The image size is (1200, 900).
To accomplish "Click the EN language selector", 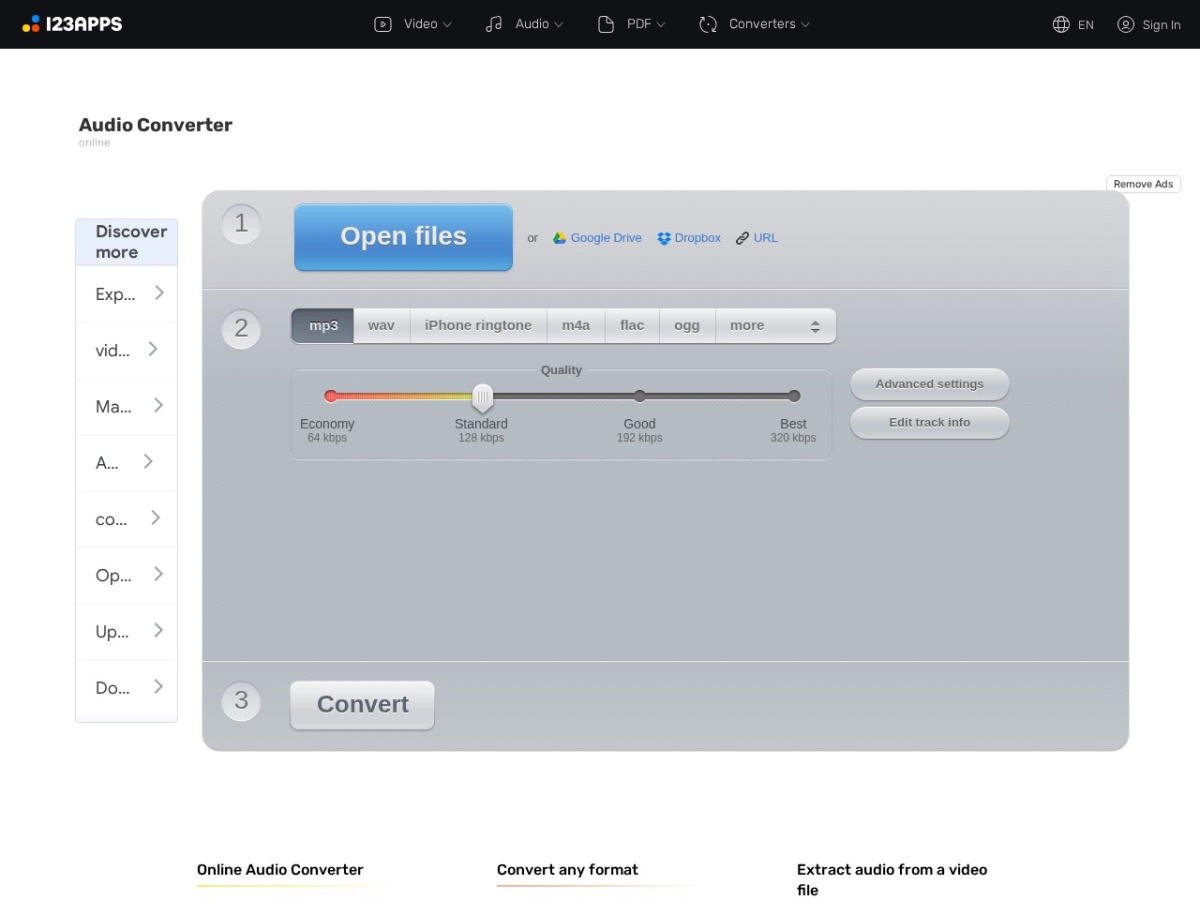I will pos(1086,25).
